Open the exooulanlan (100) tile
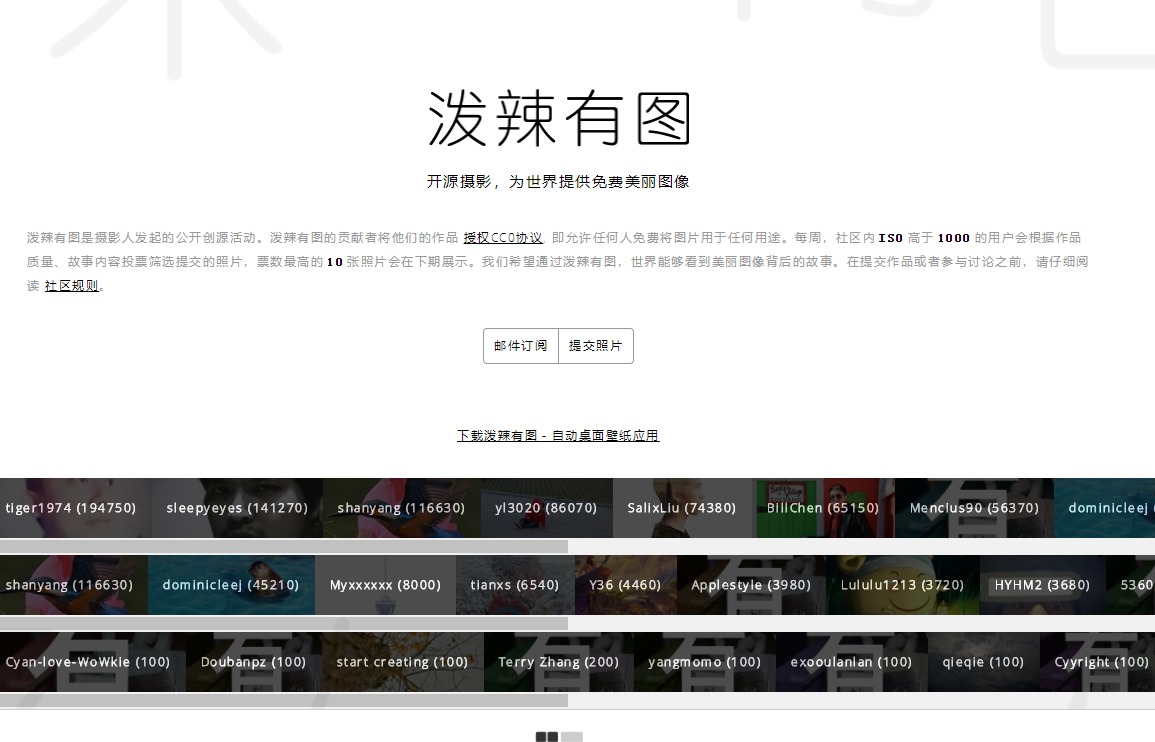This screenshot has width=1155, height=742. (x=852, y=662)
